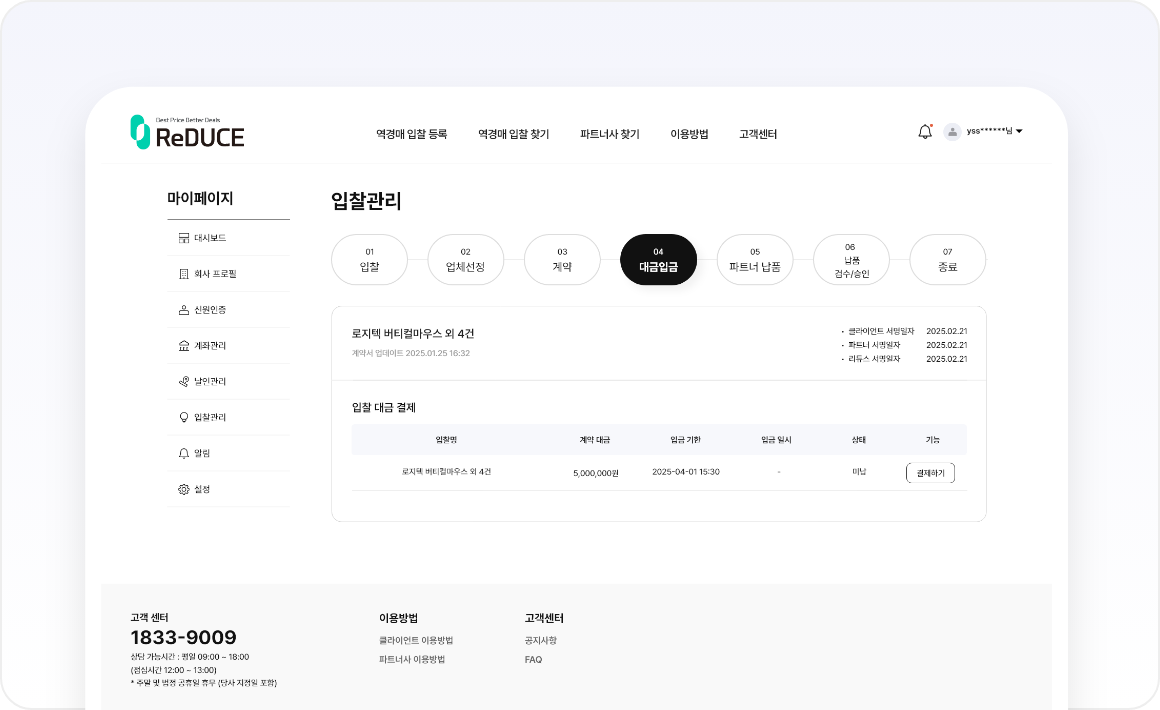Open 계좌관리 via its bank icon
Viewport: 1160px width, 710px height.
click(x=183, y=346)
